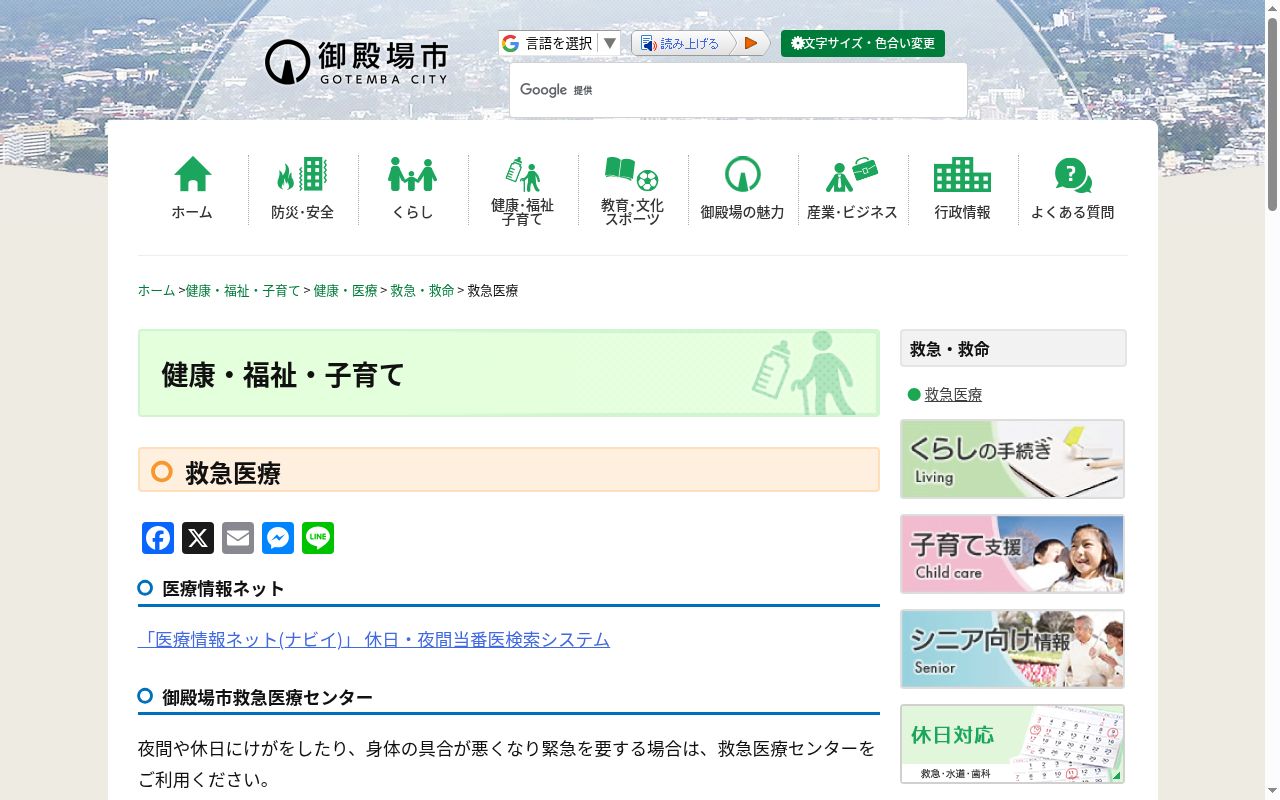Share the page on X

point(198,538)
